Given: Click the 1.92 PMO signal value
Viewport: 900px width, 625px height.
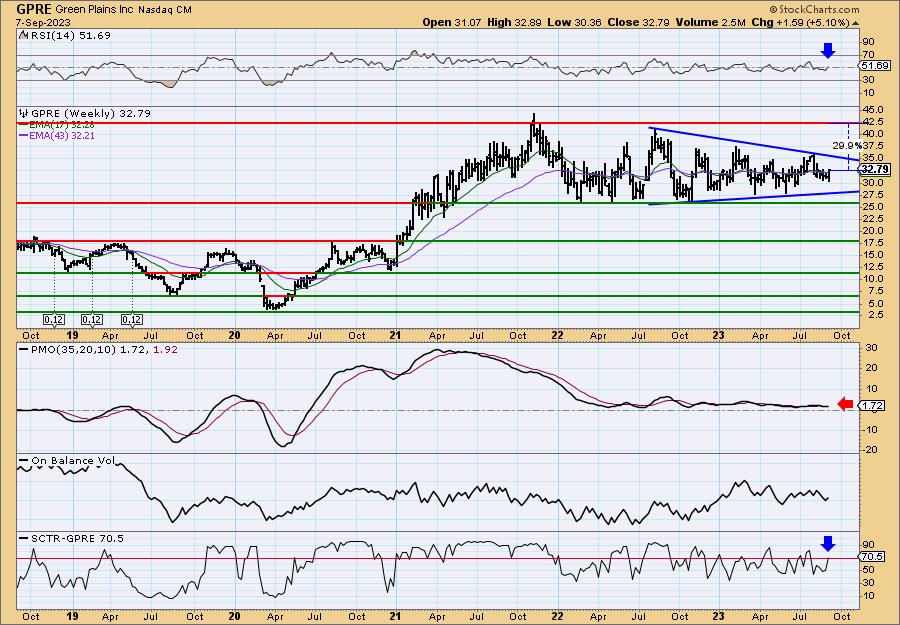Looking at the screenshot, I should pyautogui.click(x=165, y=349).
